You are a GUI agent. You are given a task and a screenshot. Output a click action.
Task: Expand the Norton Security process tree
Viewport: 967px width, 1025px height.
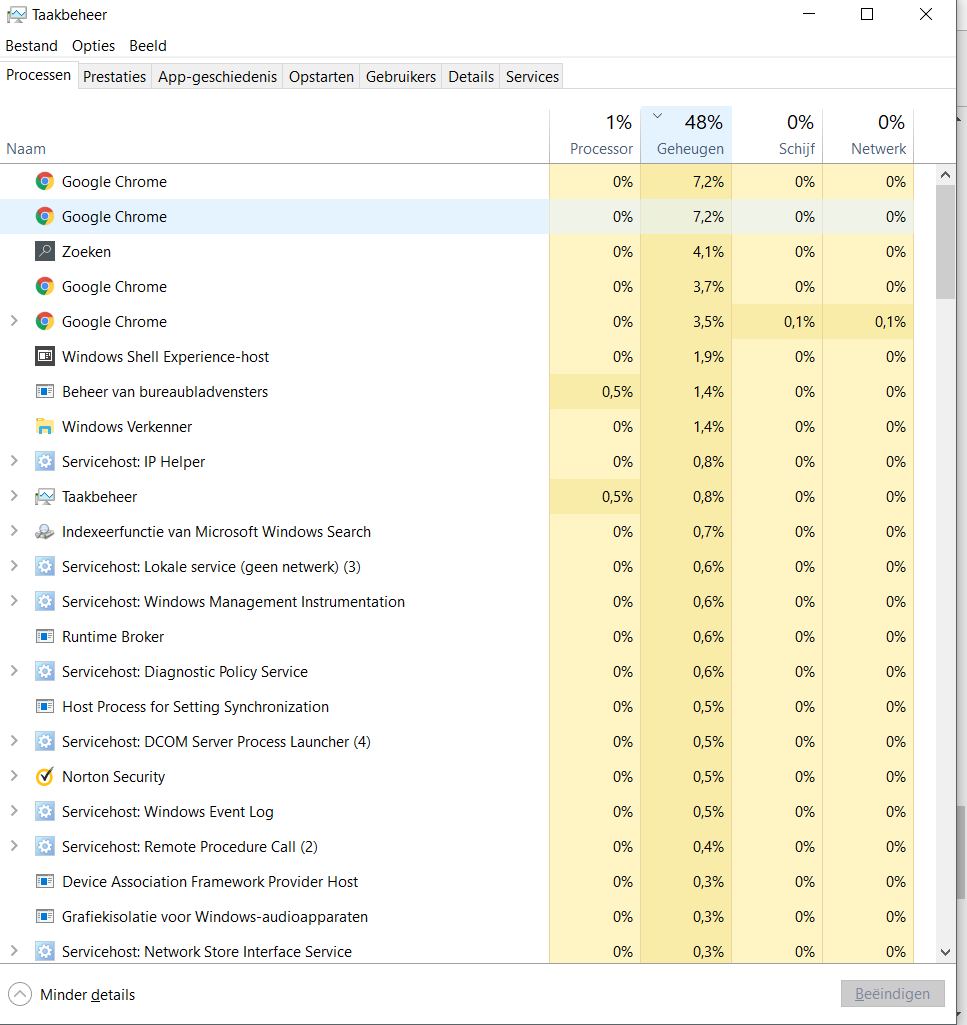click(14, 776)
